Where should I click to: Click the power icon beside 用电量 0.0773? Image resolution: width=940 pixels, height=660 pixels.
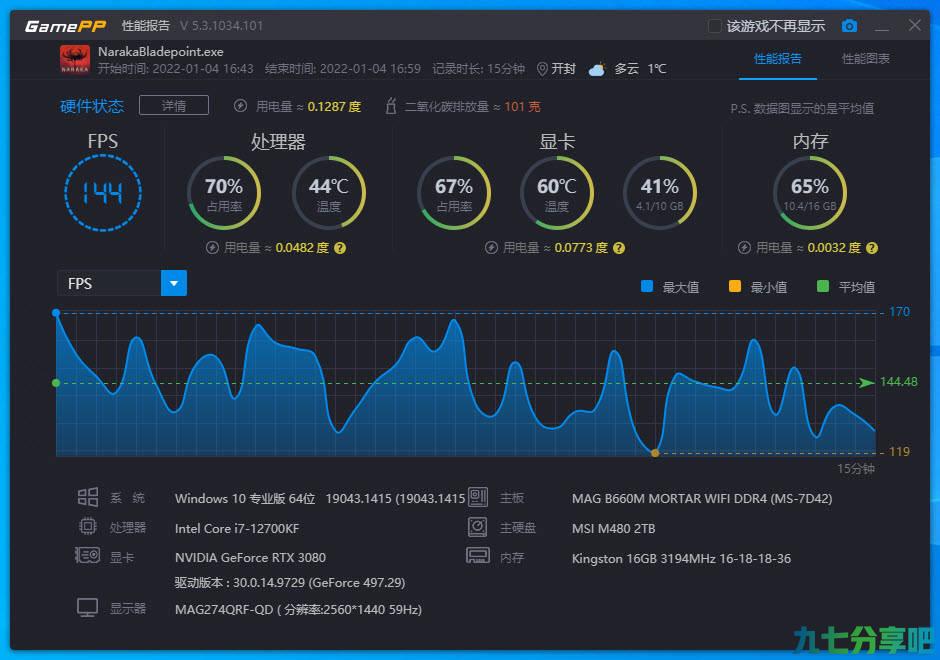click(x=491, y=248)
